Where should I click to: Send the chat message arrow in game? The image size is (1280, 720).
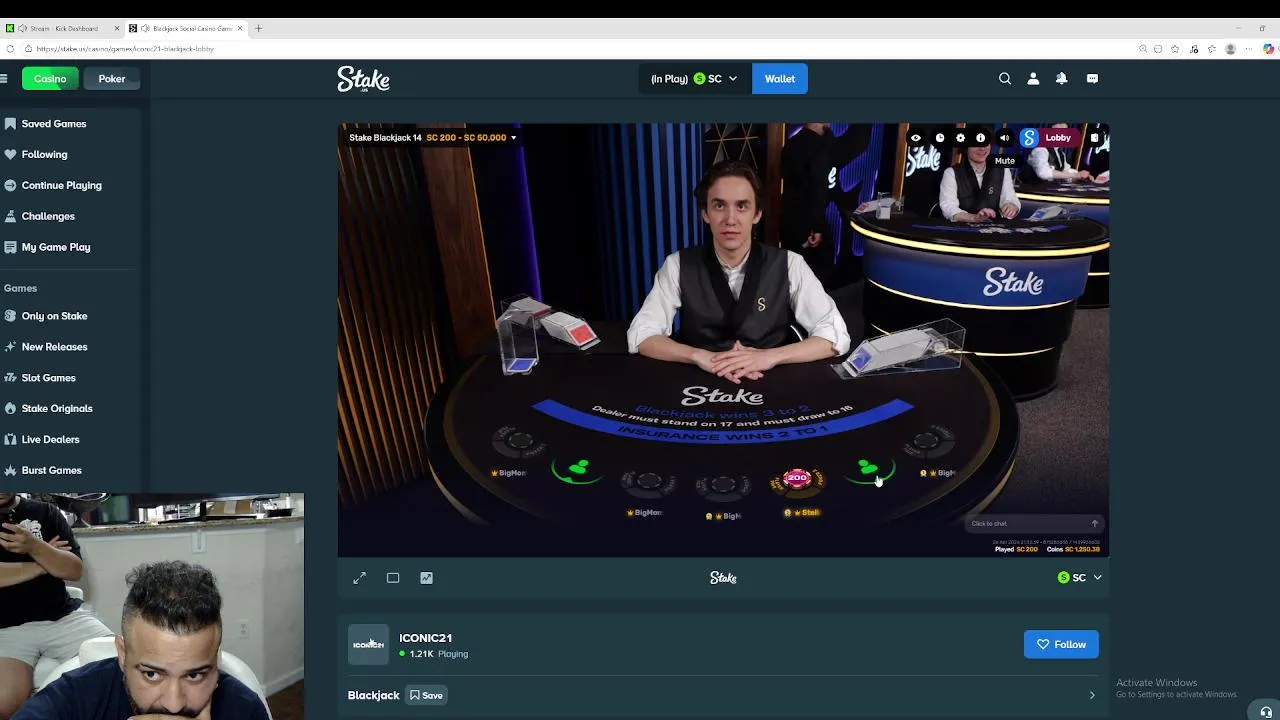click(x=1094, y=524)
